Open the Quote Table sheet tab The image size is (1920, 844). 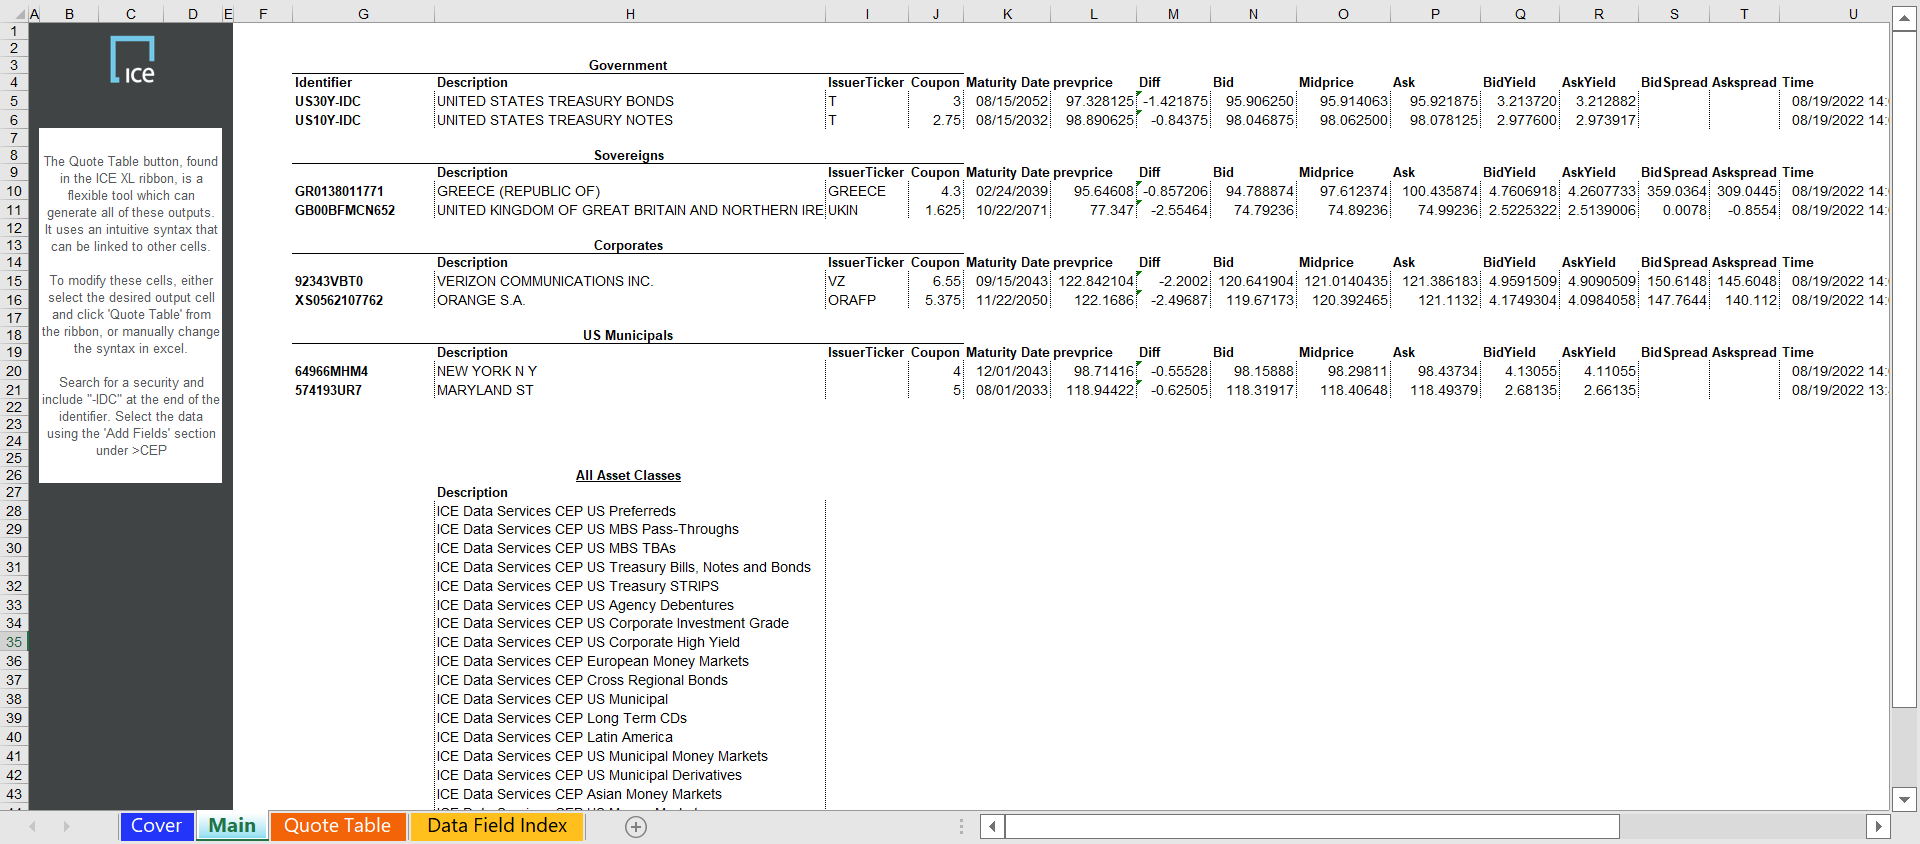[x=338, y=826]
